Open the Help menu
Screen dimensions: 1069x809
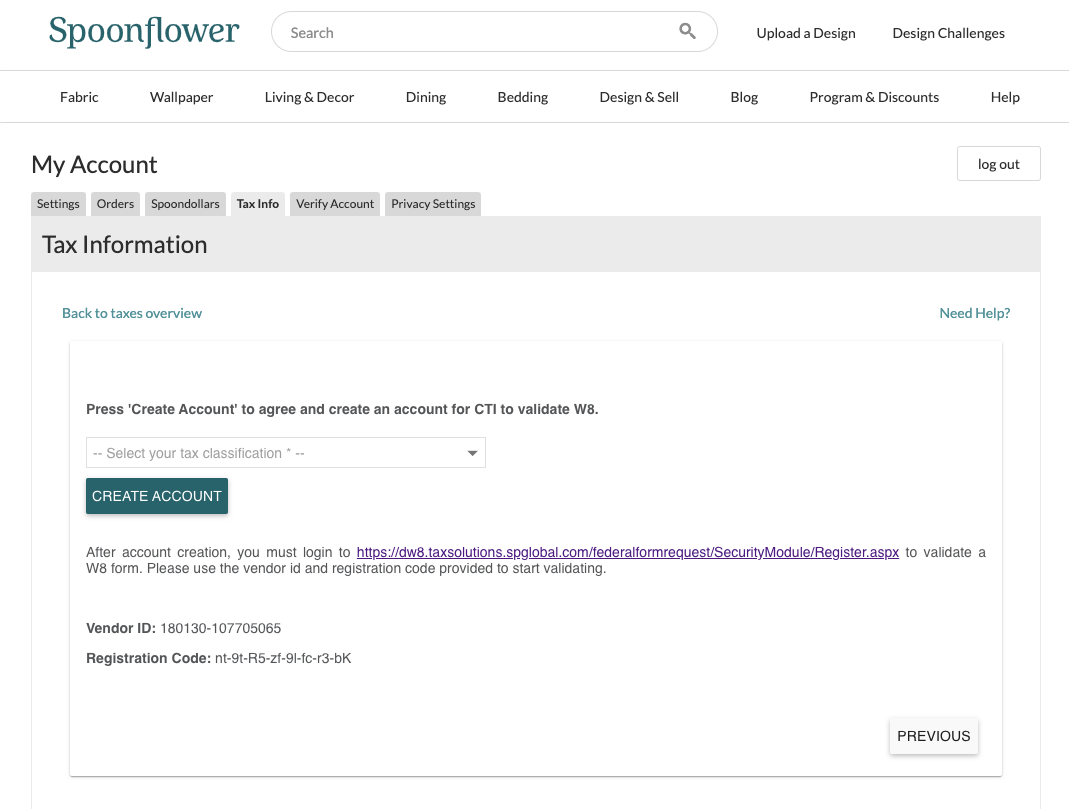(1005, 97)
